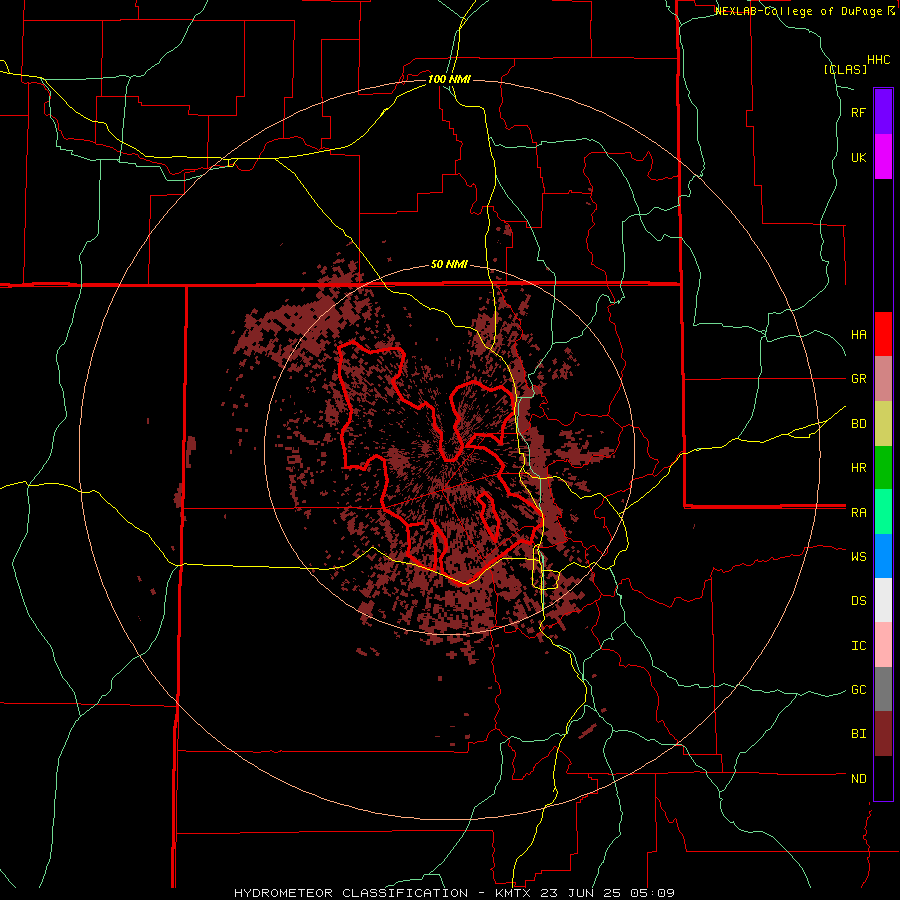Click the "GC" legend label

tap(858, 690)
